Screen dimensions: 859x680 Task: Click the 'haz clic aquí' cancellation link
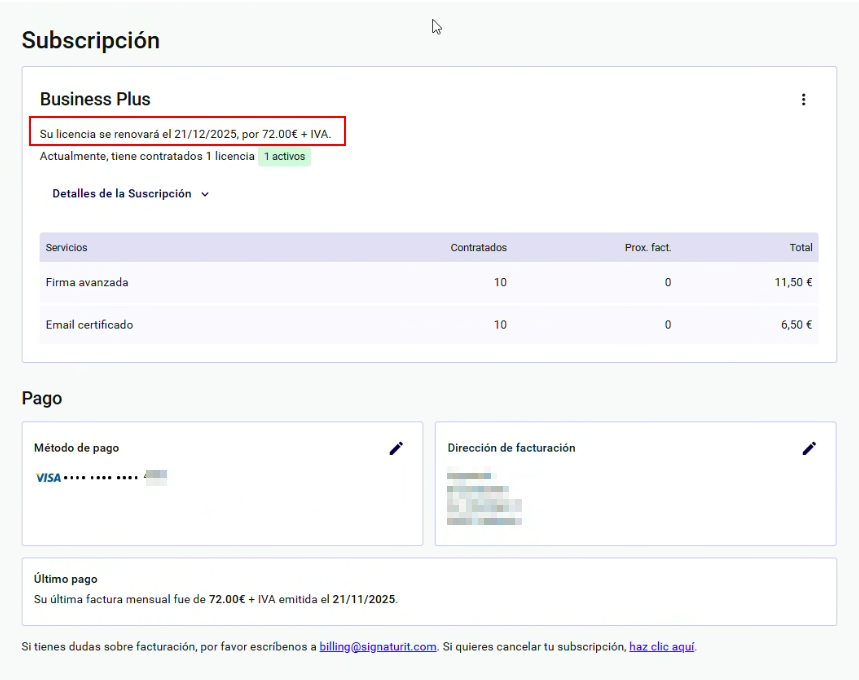[x=662, y=647]
